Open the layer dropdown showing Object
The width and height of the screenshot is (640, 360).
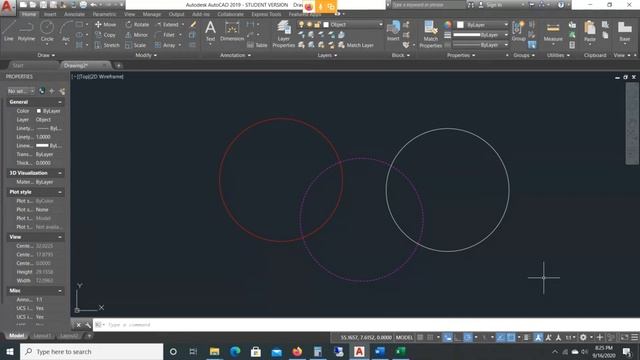point(352,24)
